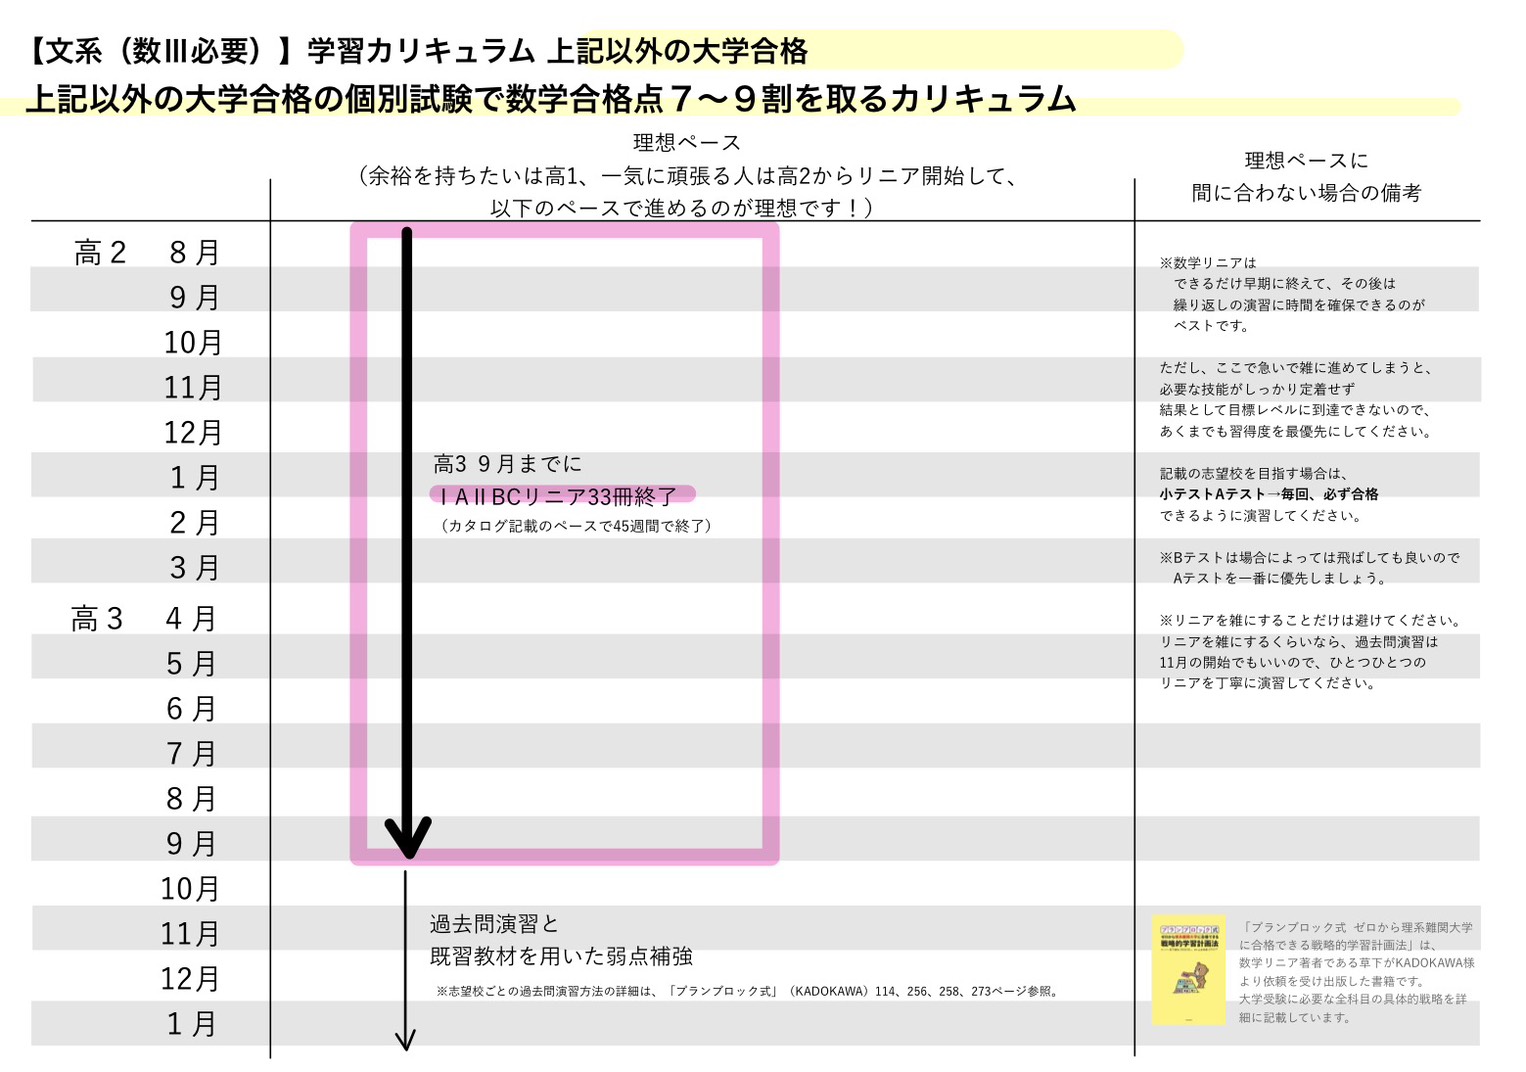Click the line 記載の志望校を目指す場合は、

click(1254, 474)
